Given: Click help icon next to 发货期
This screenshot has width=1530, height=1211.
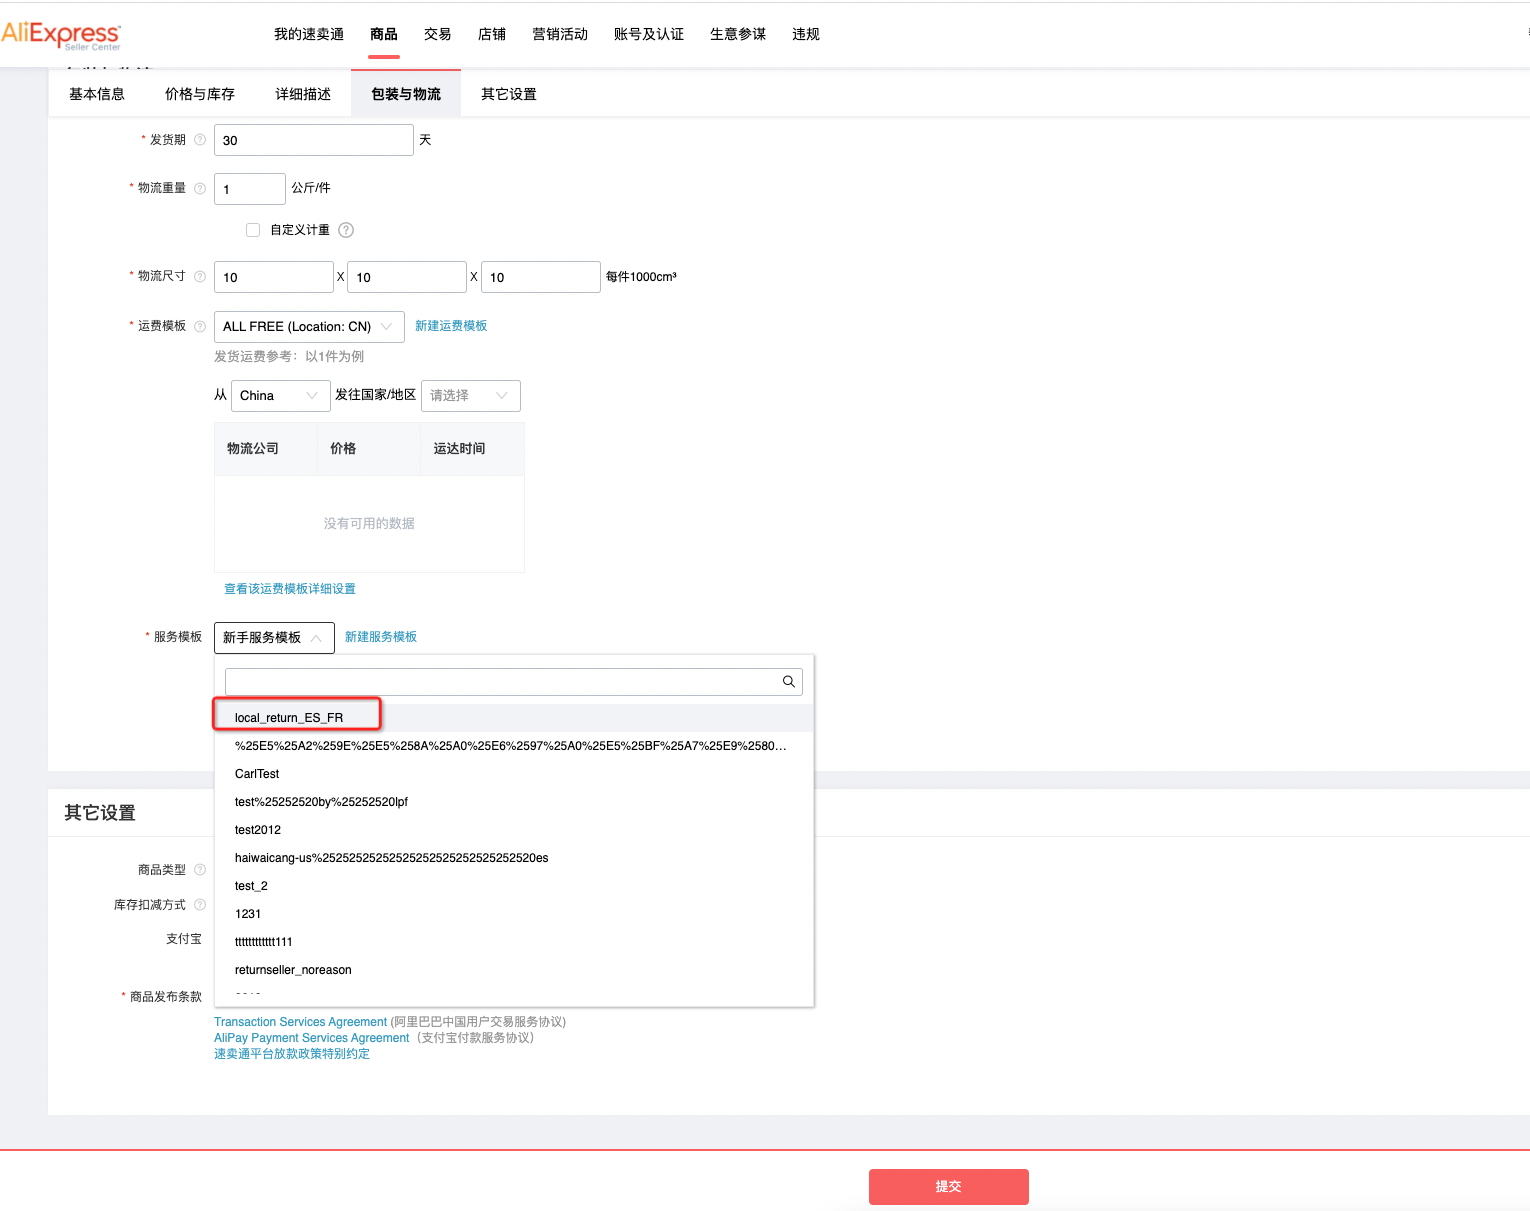Looking at the screenshot, I should tap(200, 140).
